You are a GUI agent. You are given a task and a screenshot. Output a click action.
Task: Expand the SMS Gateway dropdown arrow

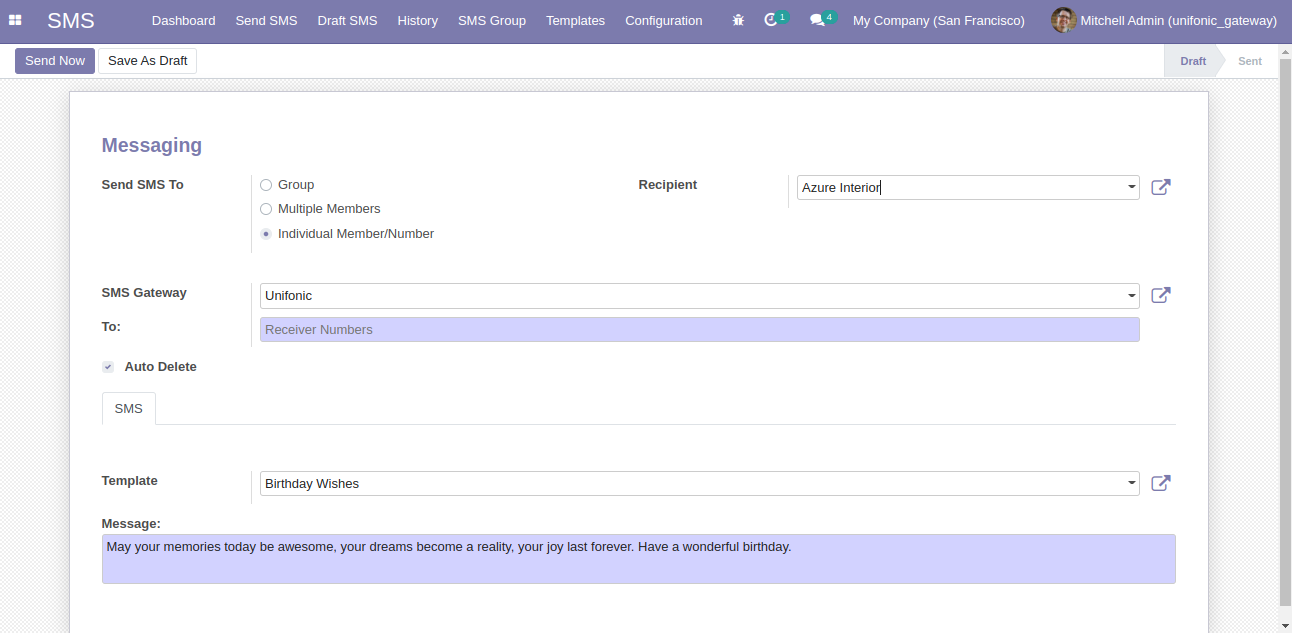[1131, 295]
